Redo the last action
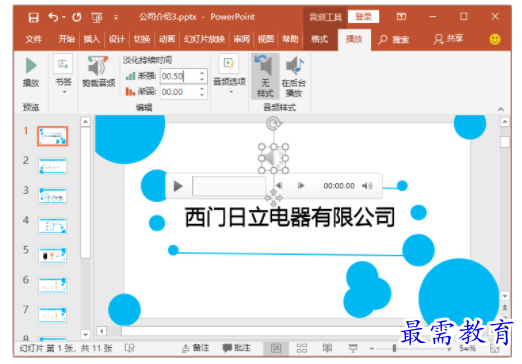 click(77, 17)
